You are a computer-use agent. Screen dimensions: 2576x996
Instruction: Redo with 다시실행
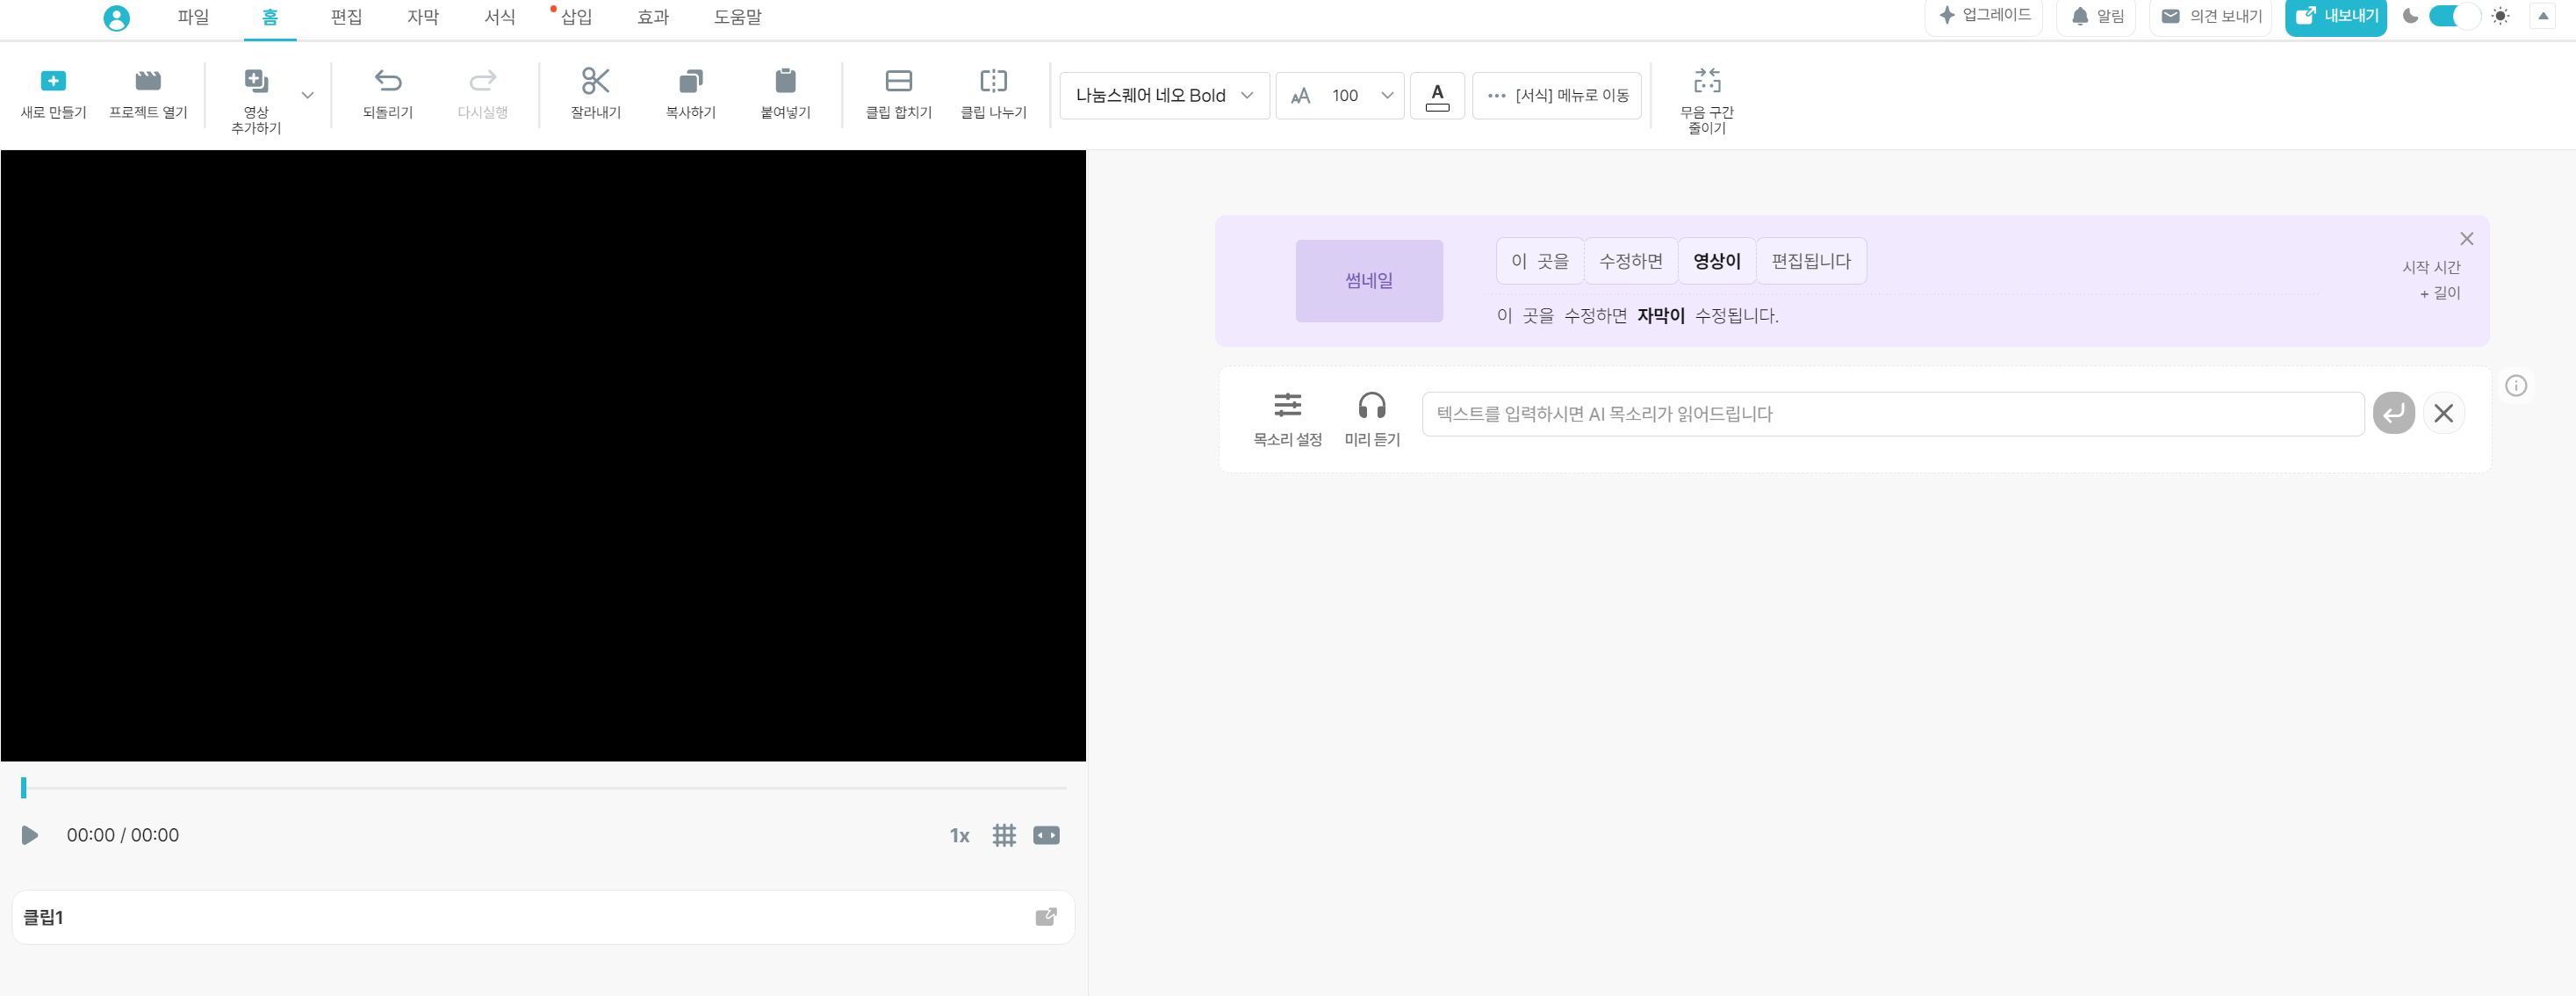point(483,94)
